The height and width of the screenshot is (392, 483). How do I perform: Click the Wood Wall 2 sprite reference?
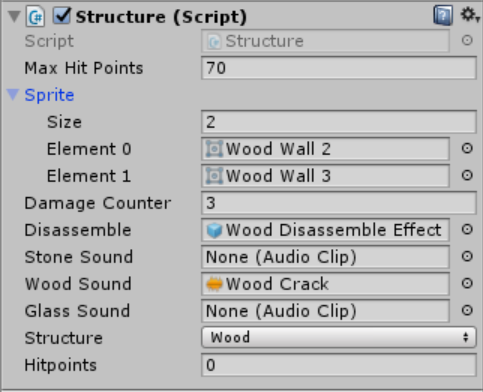tap(325, 149)
